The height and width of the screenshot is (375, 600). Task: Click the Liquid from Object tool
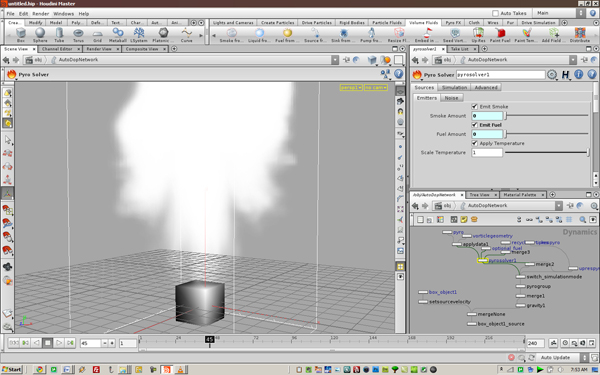click(259, 35)
